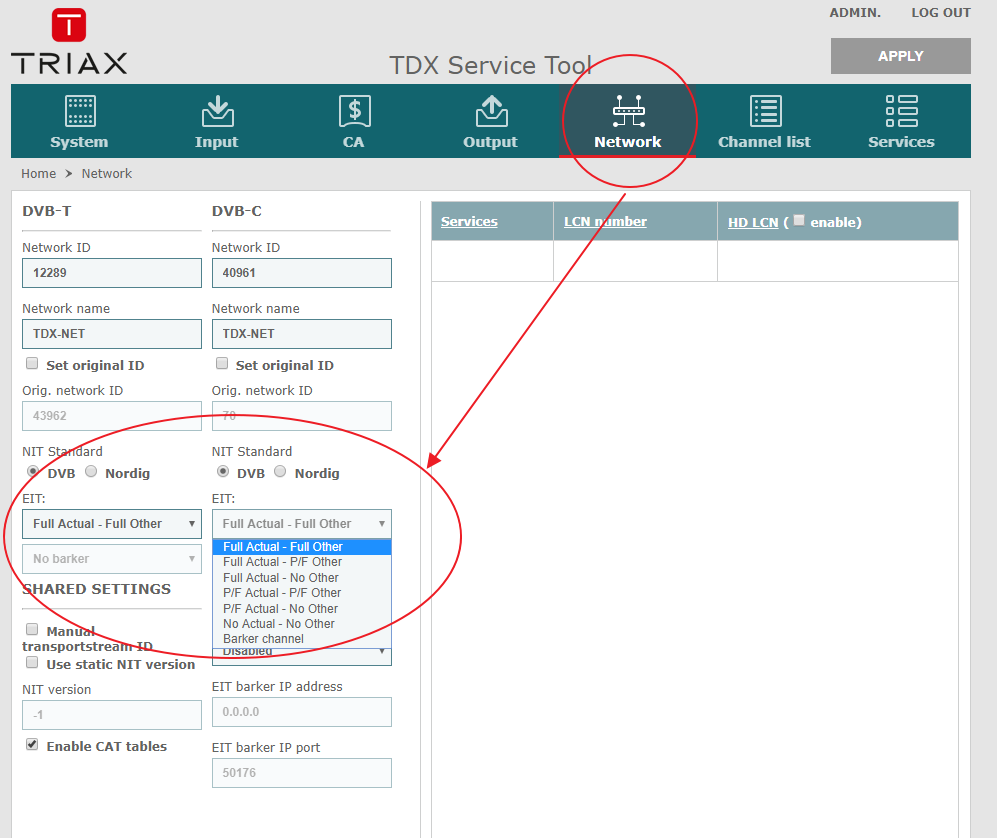Click DVB-T Network ID field
997x838 pixels.
tap(112, 273)
